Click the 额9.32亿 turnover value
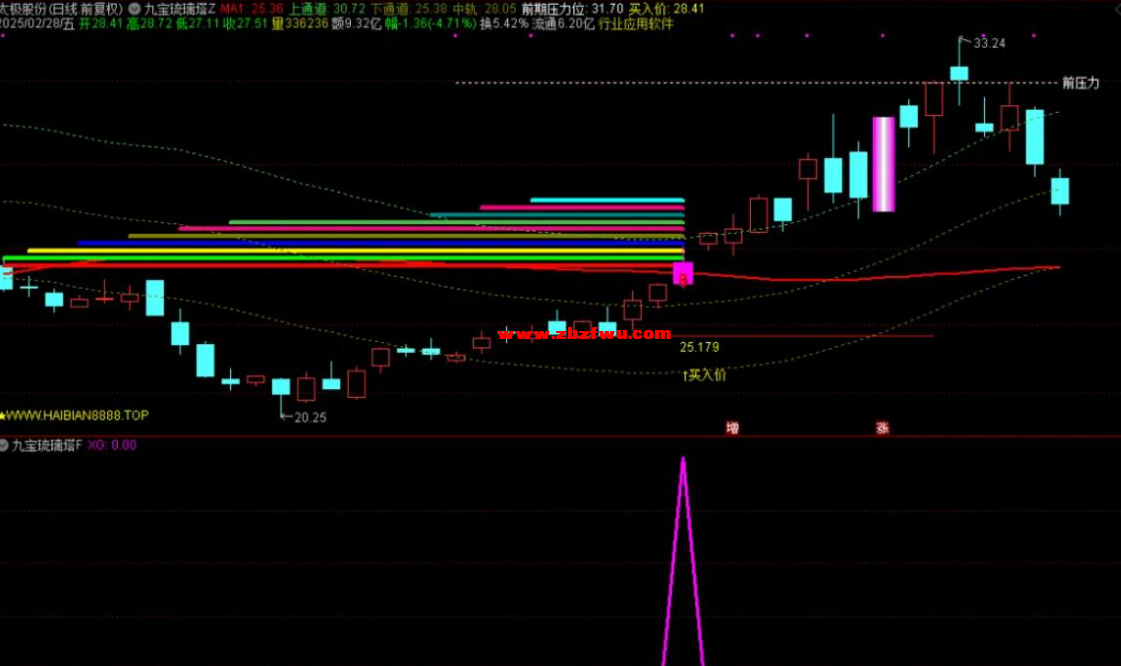 click(x=356, y=24)
